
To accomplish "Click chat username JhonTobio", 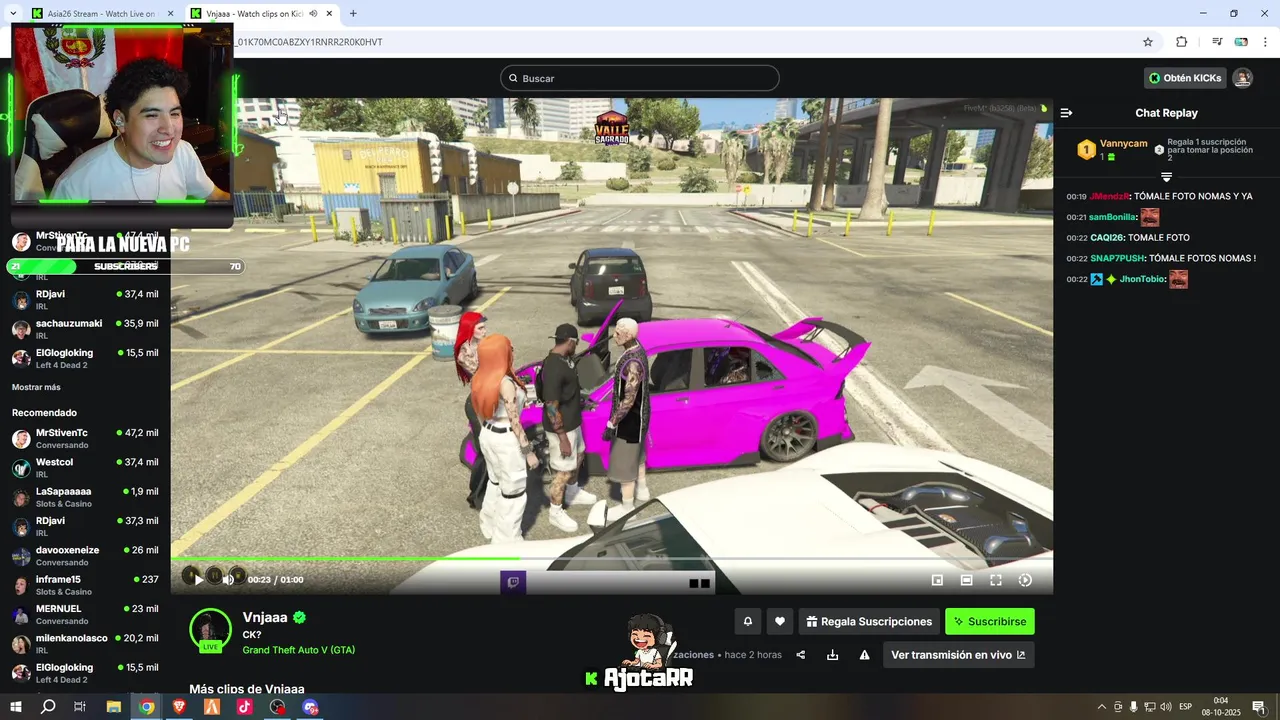I will click(x=1142, y=279).
